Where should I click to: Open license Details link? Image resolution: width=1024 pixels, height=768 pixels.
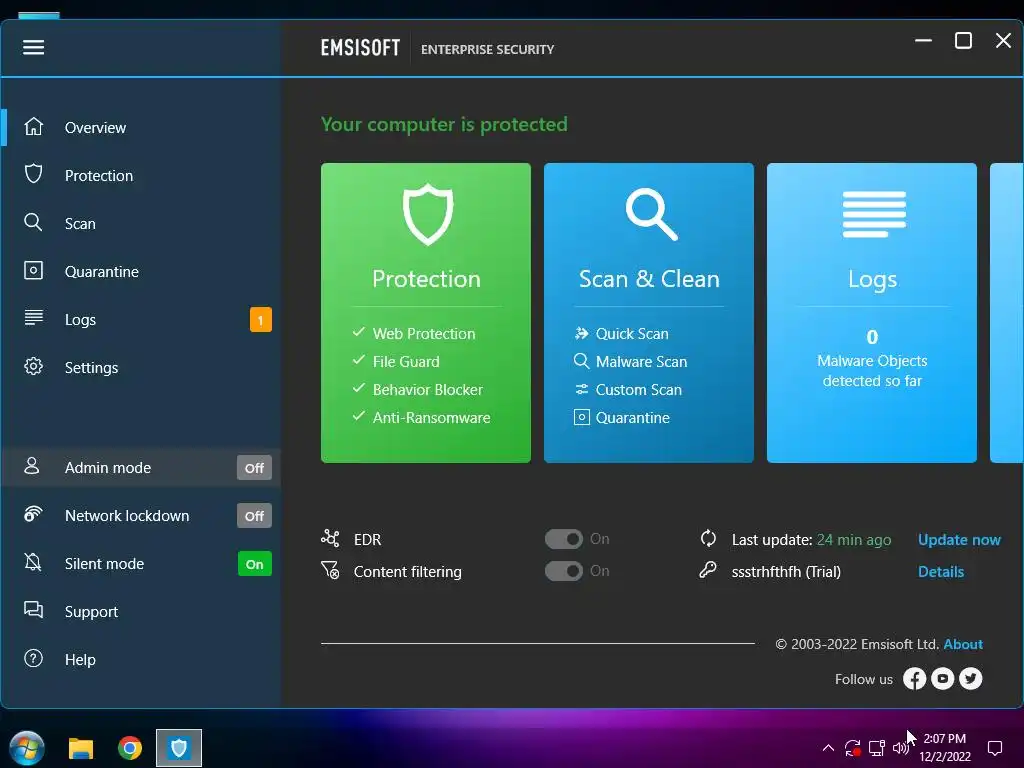point(940,571)
